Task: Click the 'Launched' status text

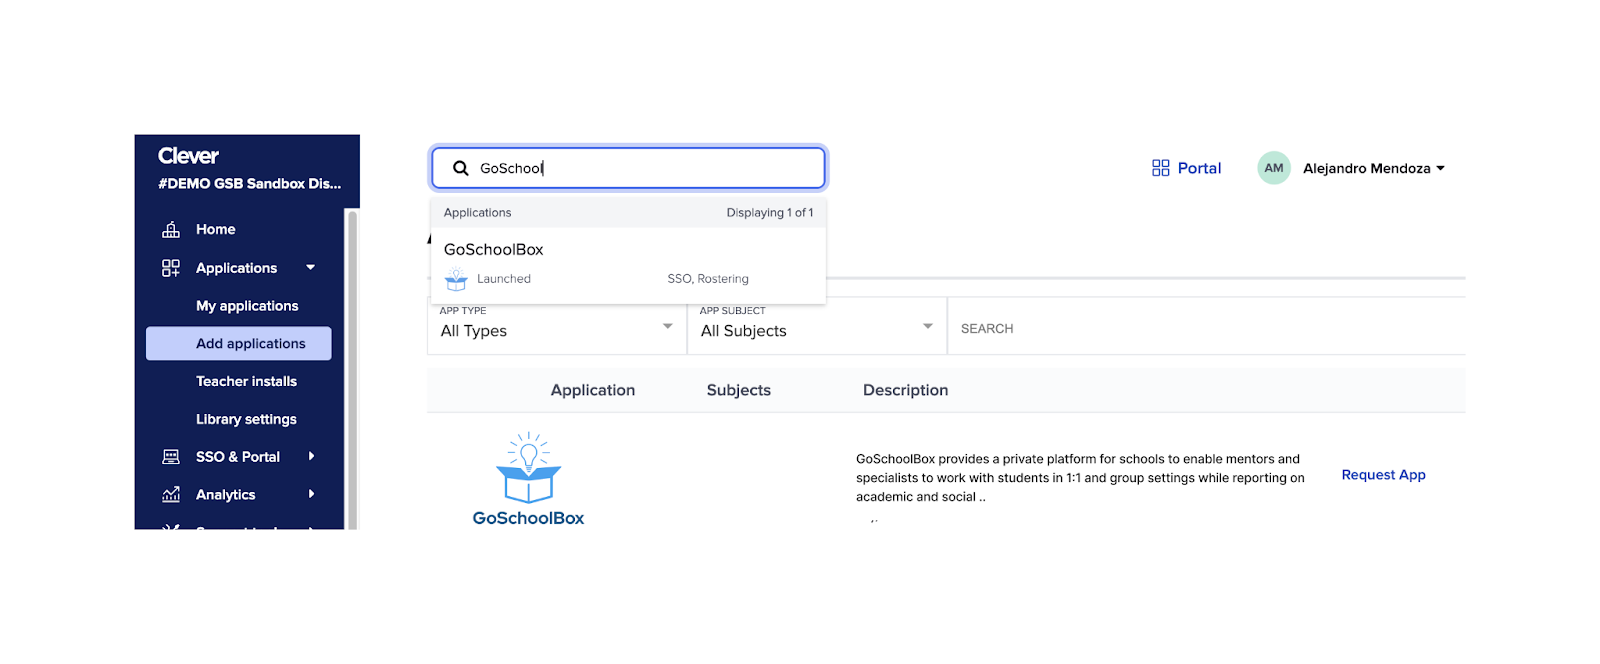Action: tap(504, 279)
